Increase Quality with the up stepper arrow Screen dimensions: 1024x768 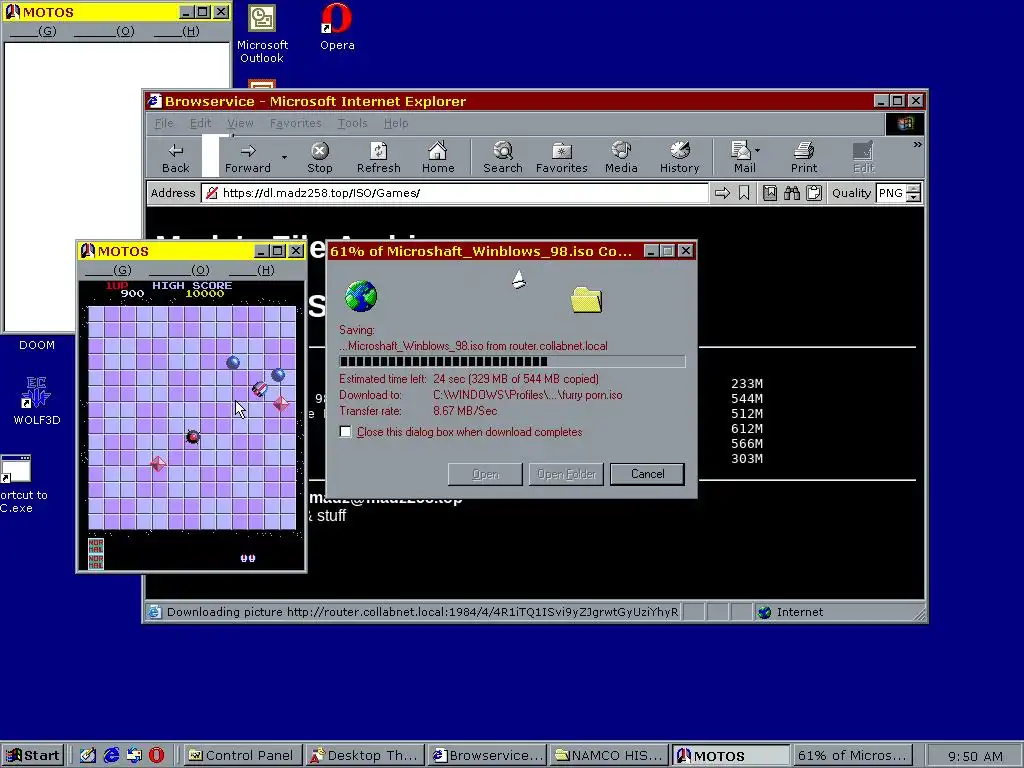pyautogui.click(x=914, y=189)
